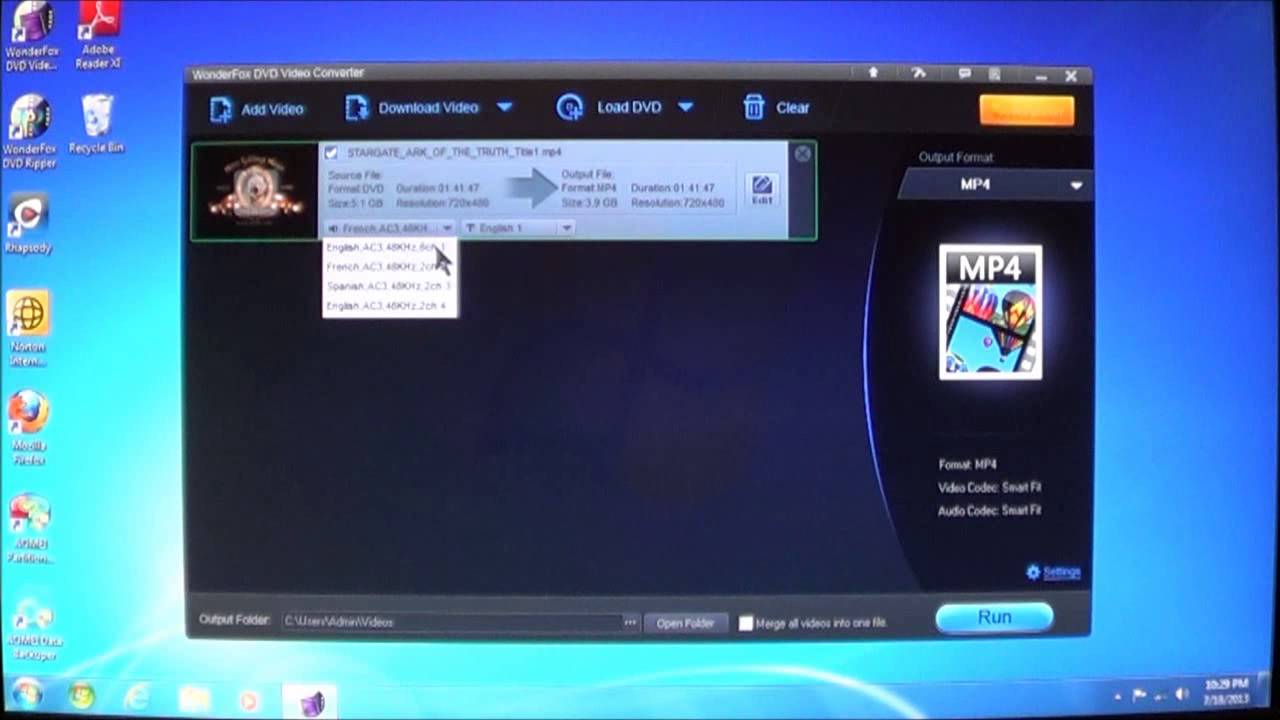
Task: Select English AC3 48KHz 2ch 4 track
Action: 390,305
